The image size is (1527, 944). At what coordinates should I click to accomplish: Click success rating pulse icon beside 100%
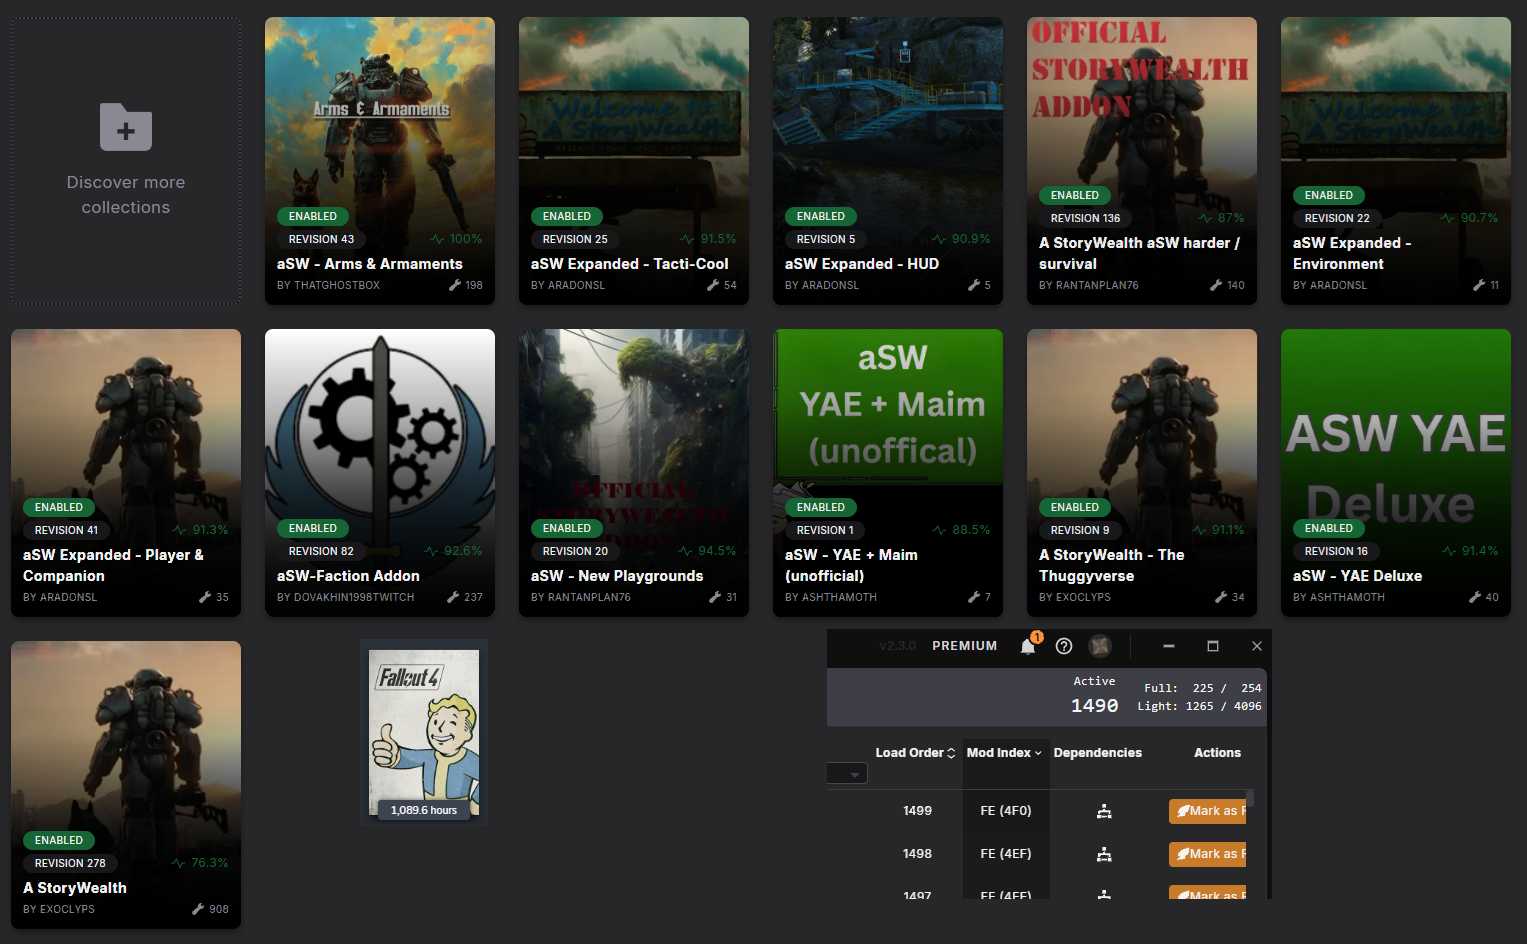point(437,239)
